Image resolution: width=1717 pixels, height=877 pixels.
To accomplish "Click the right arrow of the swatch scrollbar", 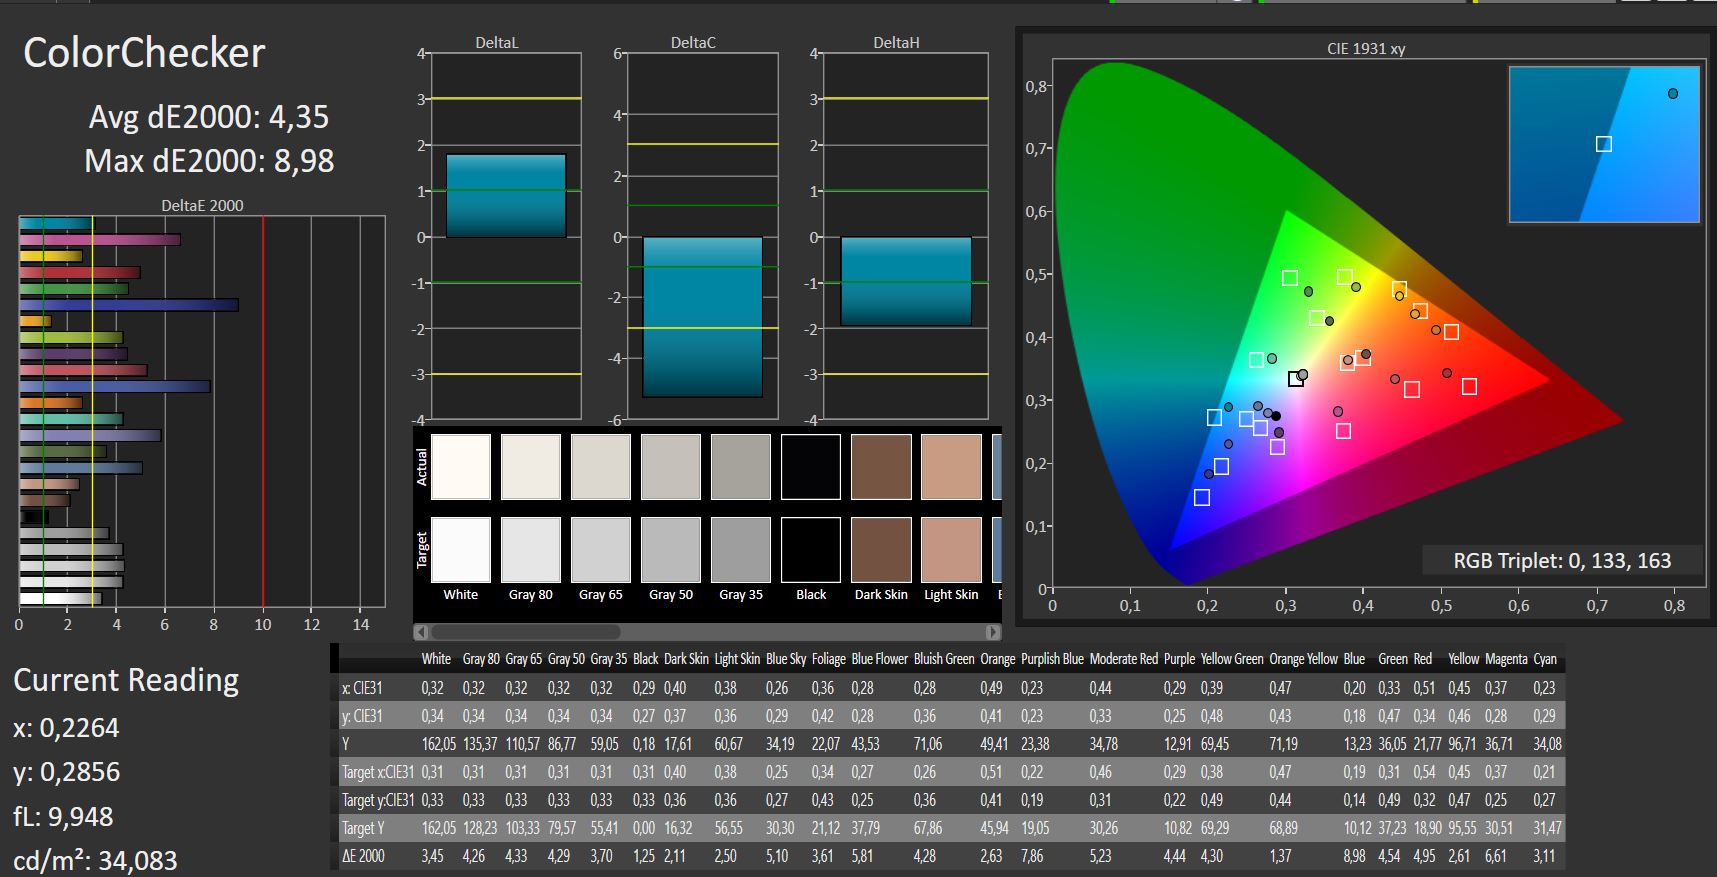I will 992,632.
